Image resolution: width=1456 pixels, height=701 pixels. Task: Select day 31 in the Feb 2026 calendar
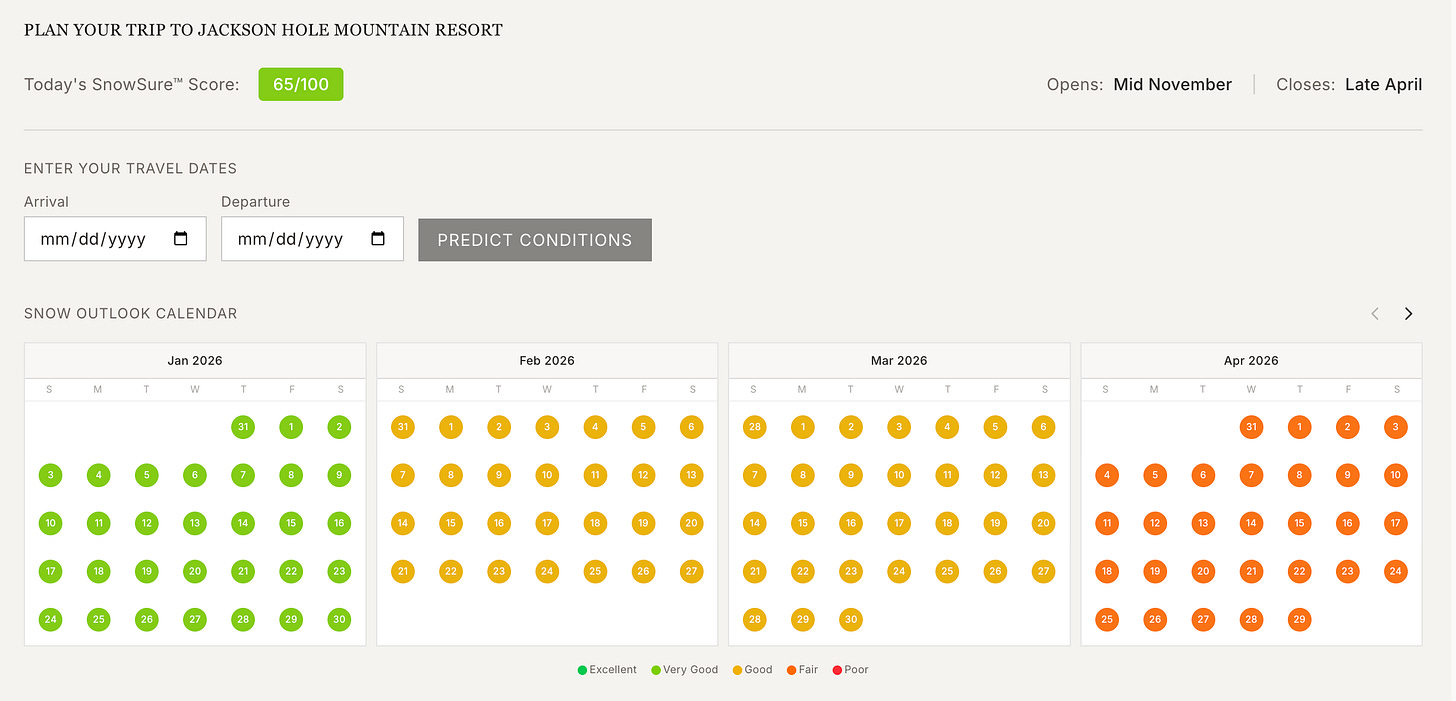click(x=403, y=427)
